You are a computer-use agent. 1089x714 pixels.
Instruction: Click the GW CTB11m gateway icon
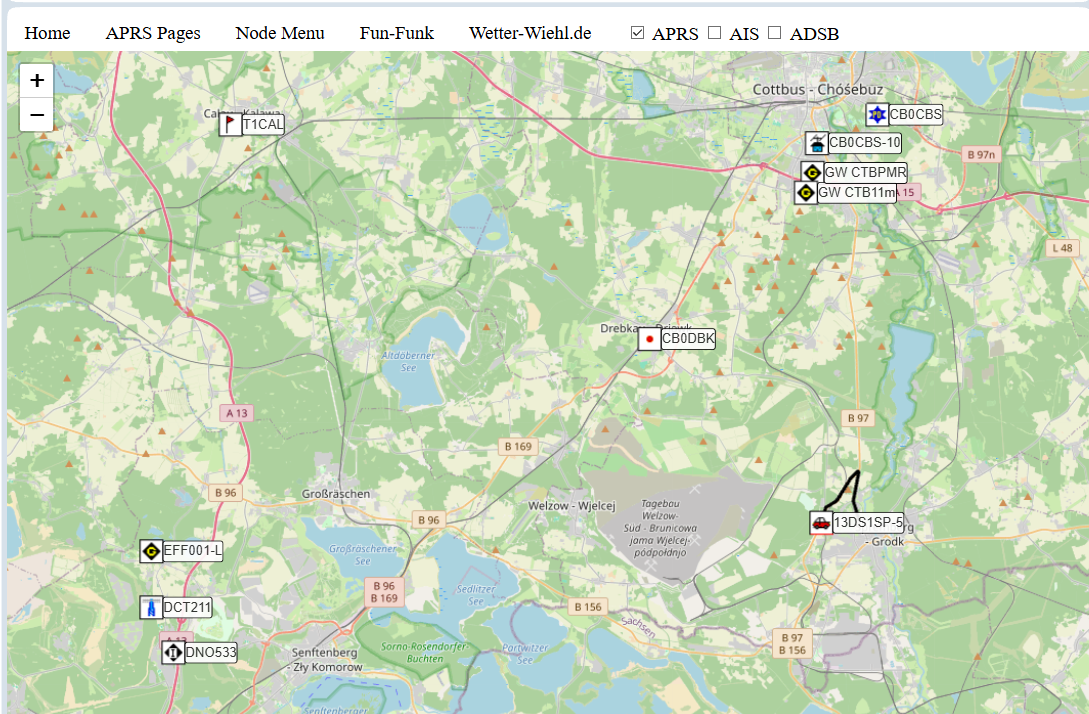(x=806, y=192)
